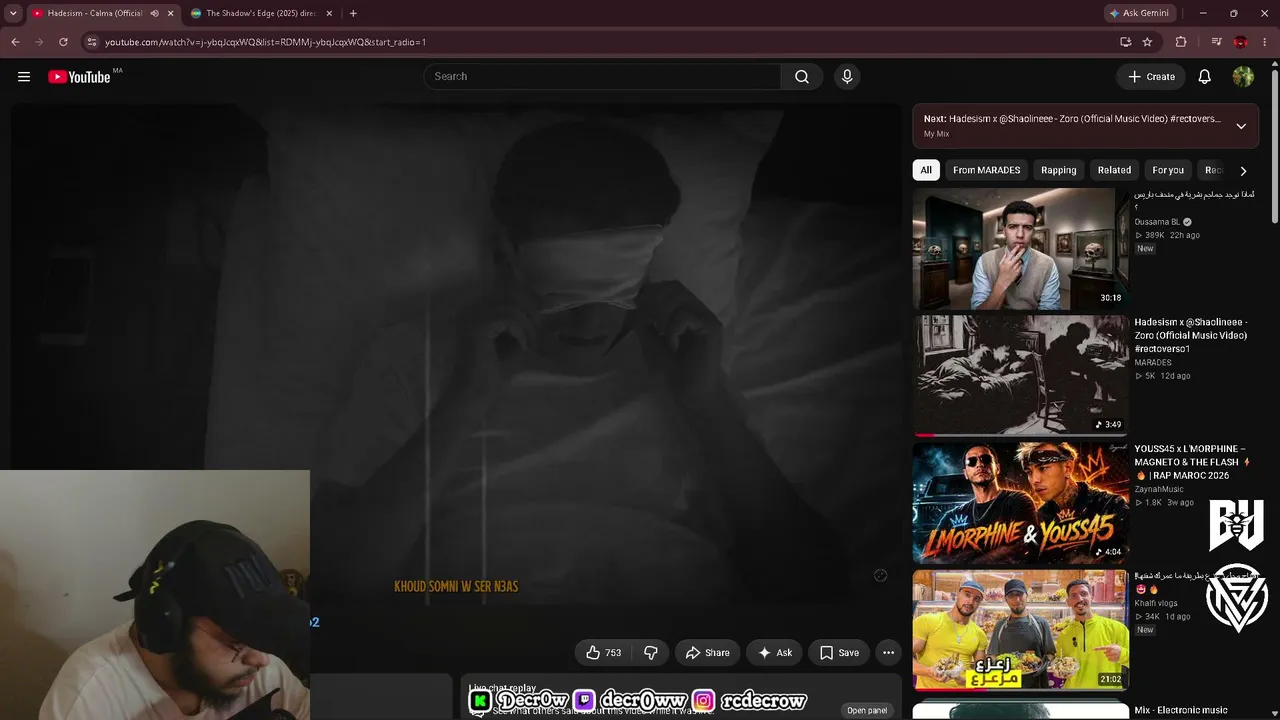The height and width of the screenshot is (720, 1280).
Task: Like the video with 753 likes
Action: 603,653
